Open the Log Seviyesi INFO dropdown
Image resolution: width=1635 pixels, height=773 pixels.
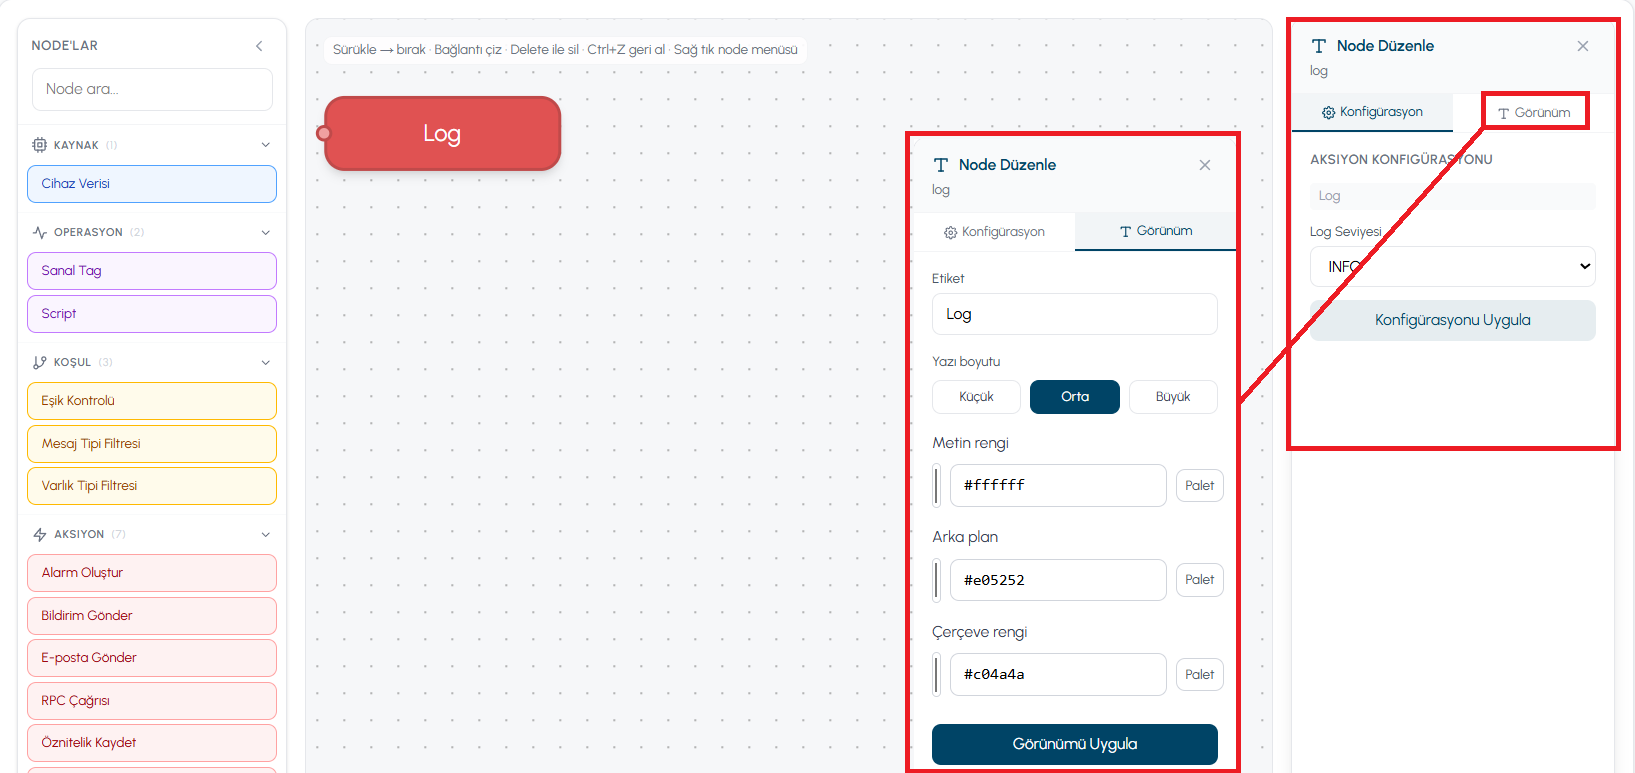pyautogui.click(x=1452, y=267)
